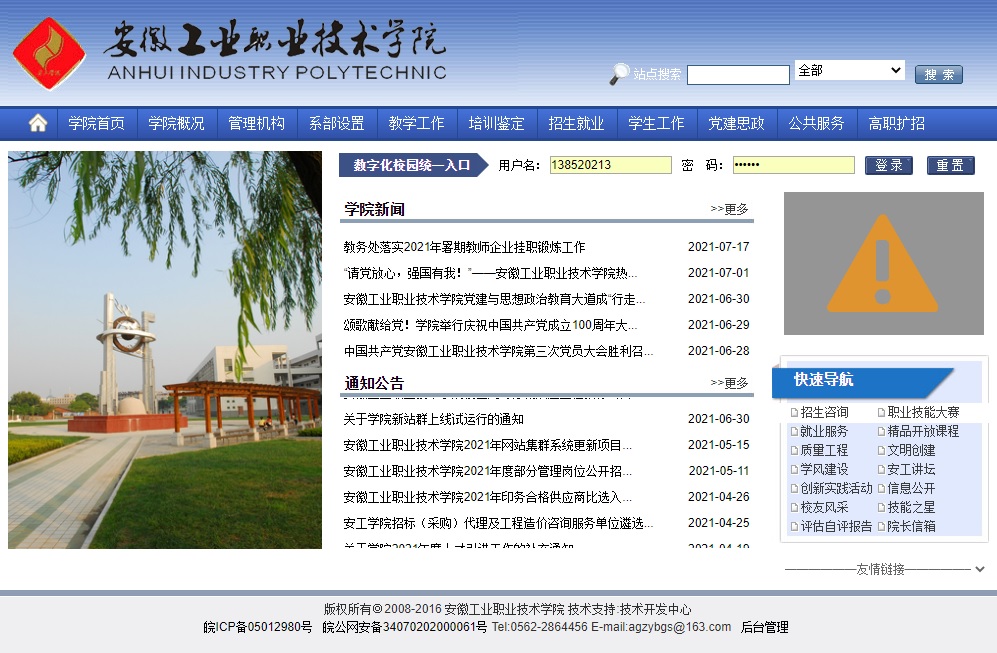Open notice 安工学院招标（采购）代理
997x653 pixels.
(x=498, y=523)
